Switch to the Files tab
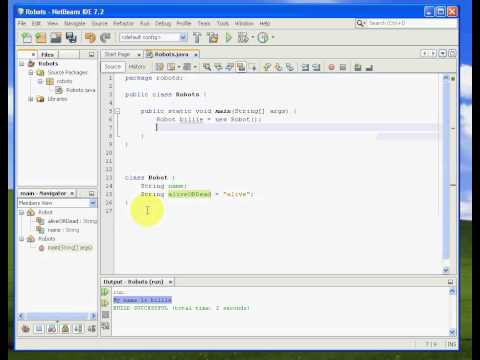The width and height of the screenshot is (480, 360). [48, 54]
